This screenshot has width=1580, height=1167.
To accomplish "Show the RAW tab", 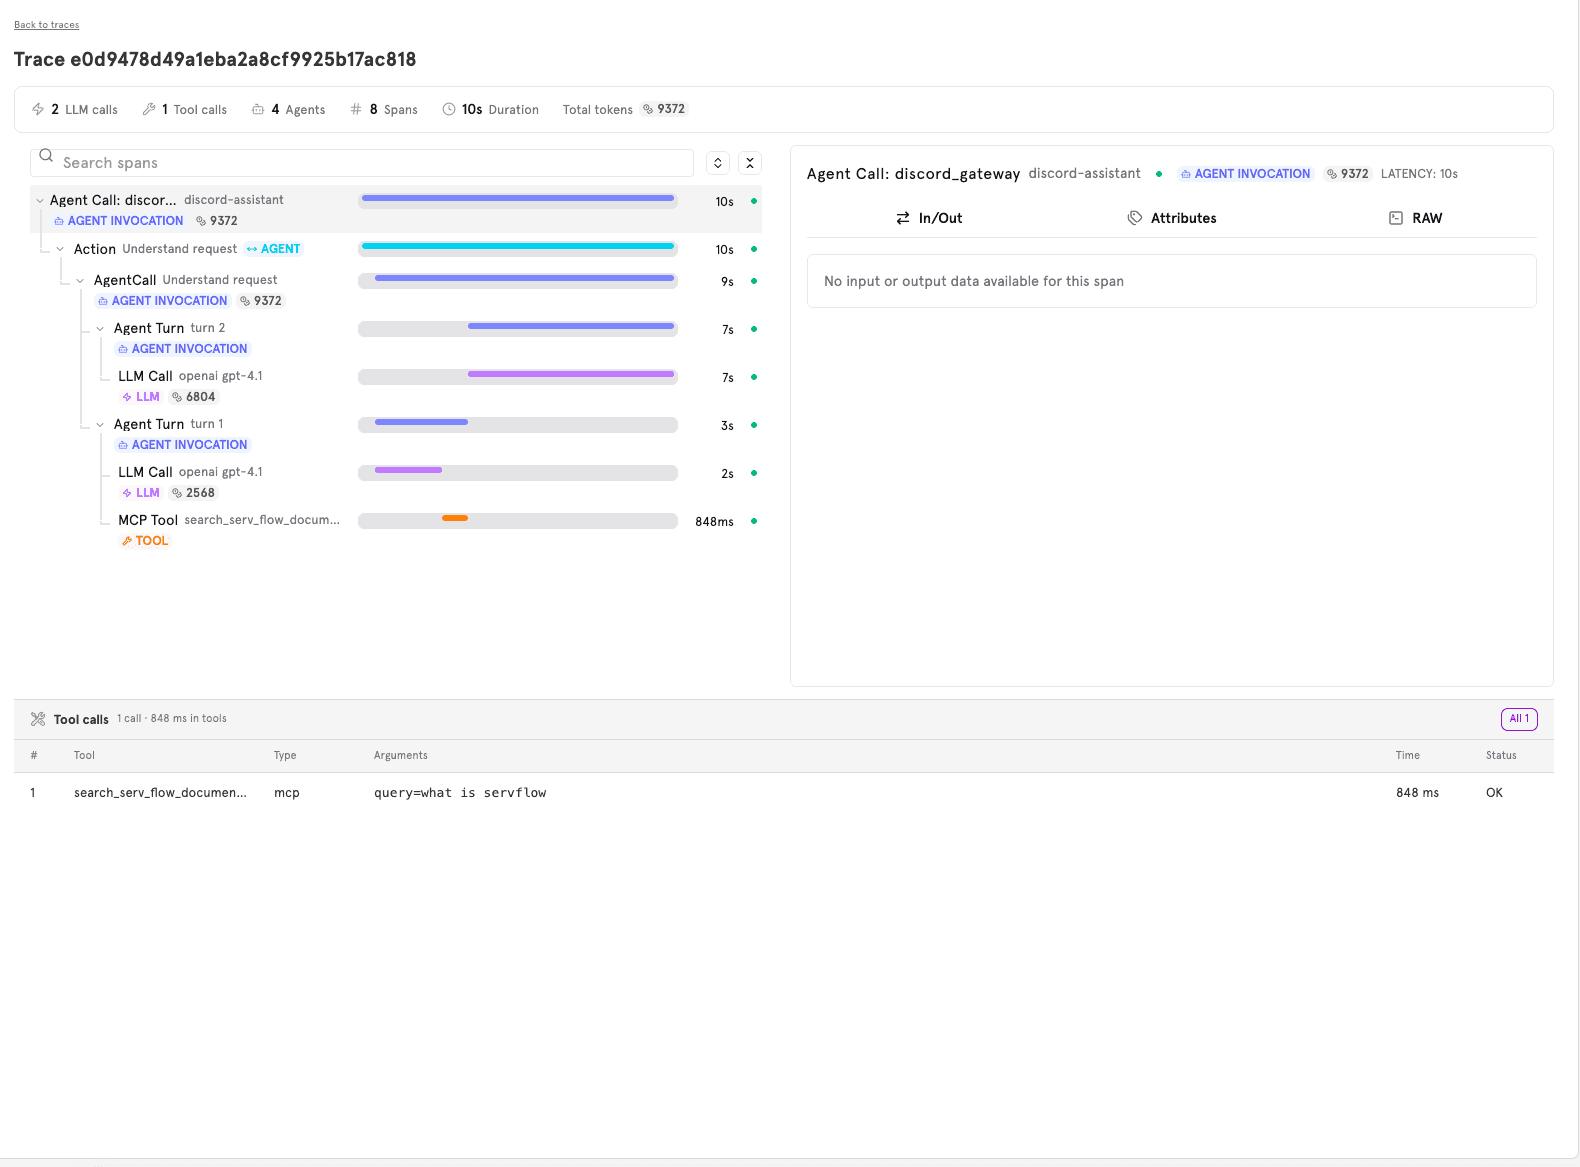I will pyautogui.click(x=1416, y=218).
